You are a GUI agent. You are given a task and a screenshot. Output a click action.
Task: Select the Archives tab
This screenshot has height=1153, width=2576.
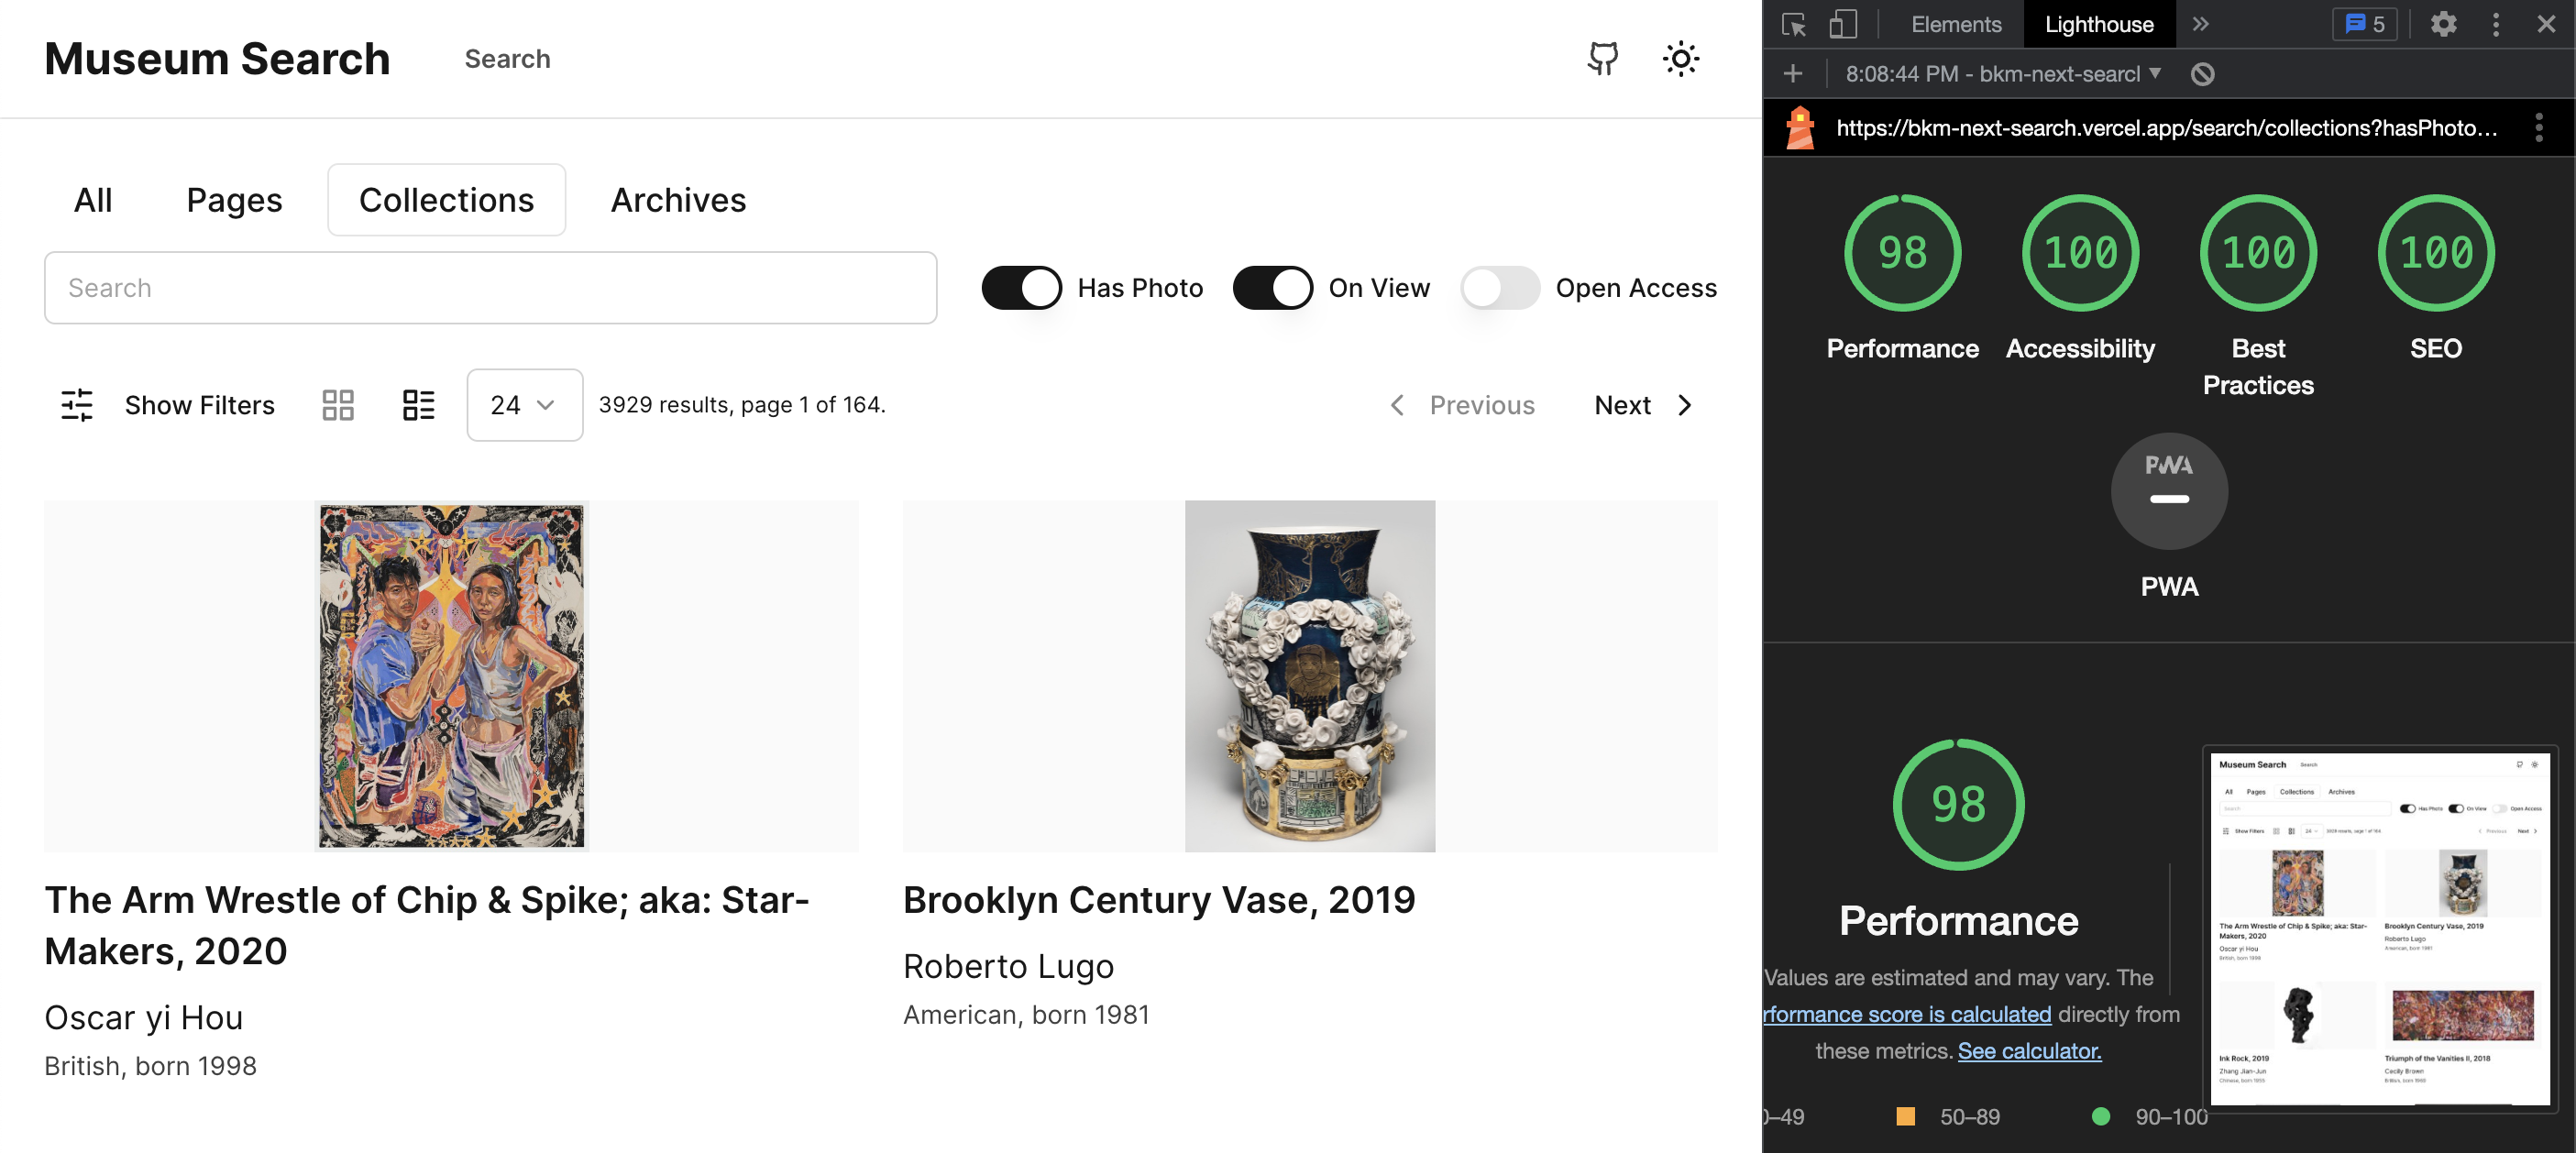(678, 199)
